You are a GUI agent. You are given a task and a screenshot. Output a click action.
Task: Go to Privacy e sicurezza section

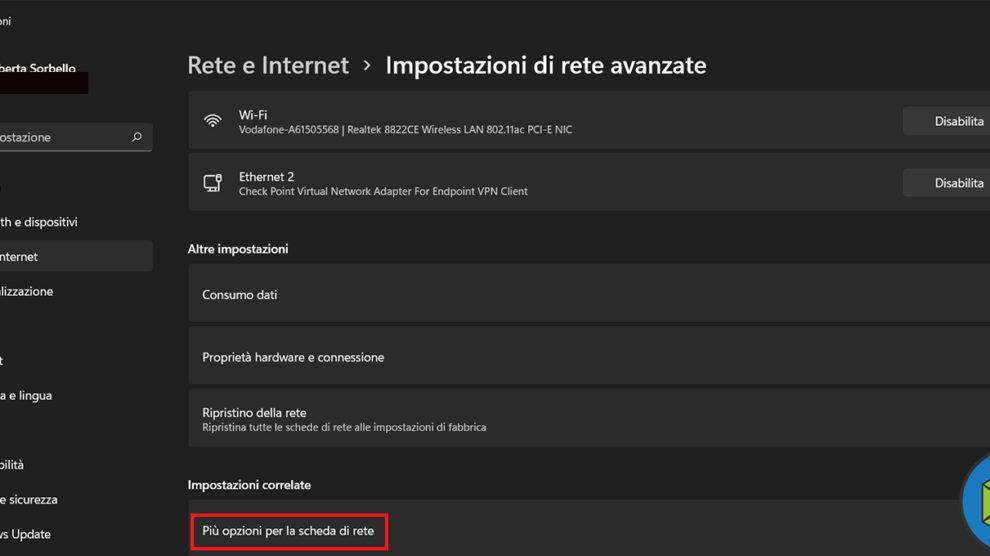click(x=29, y=500)
